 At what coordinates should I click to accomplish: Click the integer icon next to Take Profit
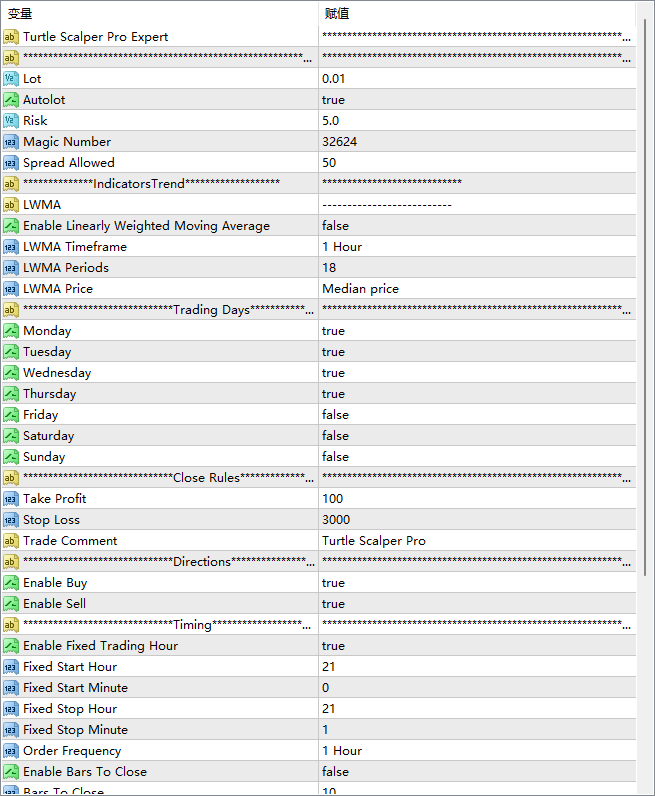(11, 499)
